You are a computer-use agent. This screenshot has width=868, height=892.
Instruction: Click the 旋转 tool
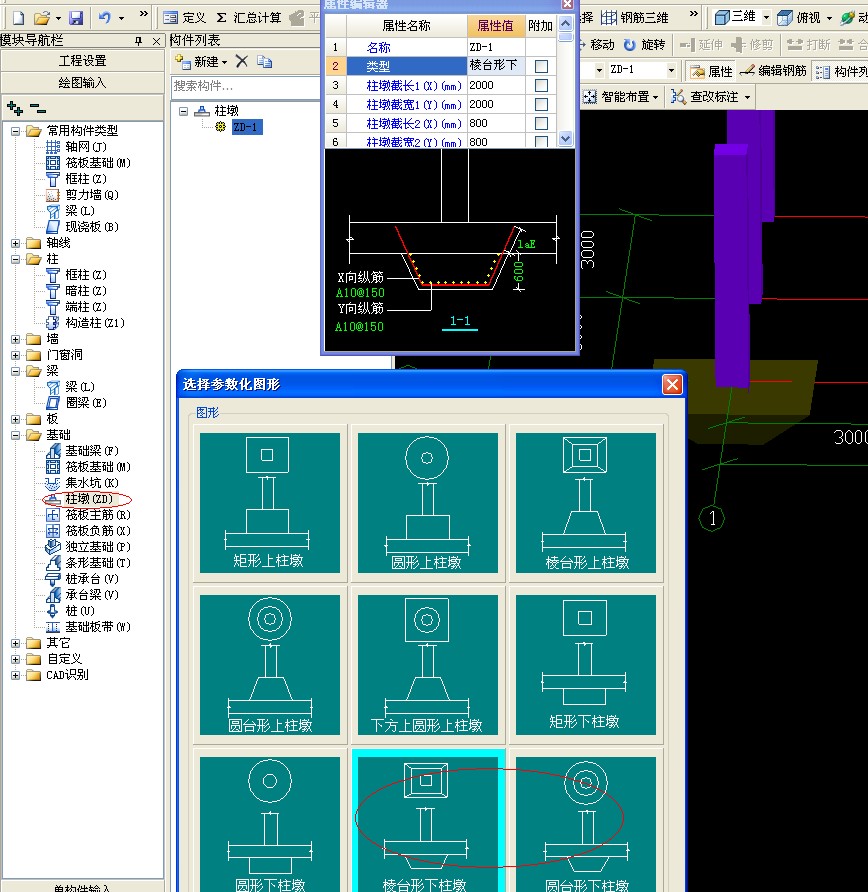point(644,44)
